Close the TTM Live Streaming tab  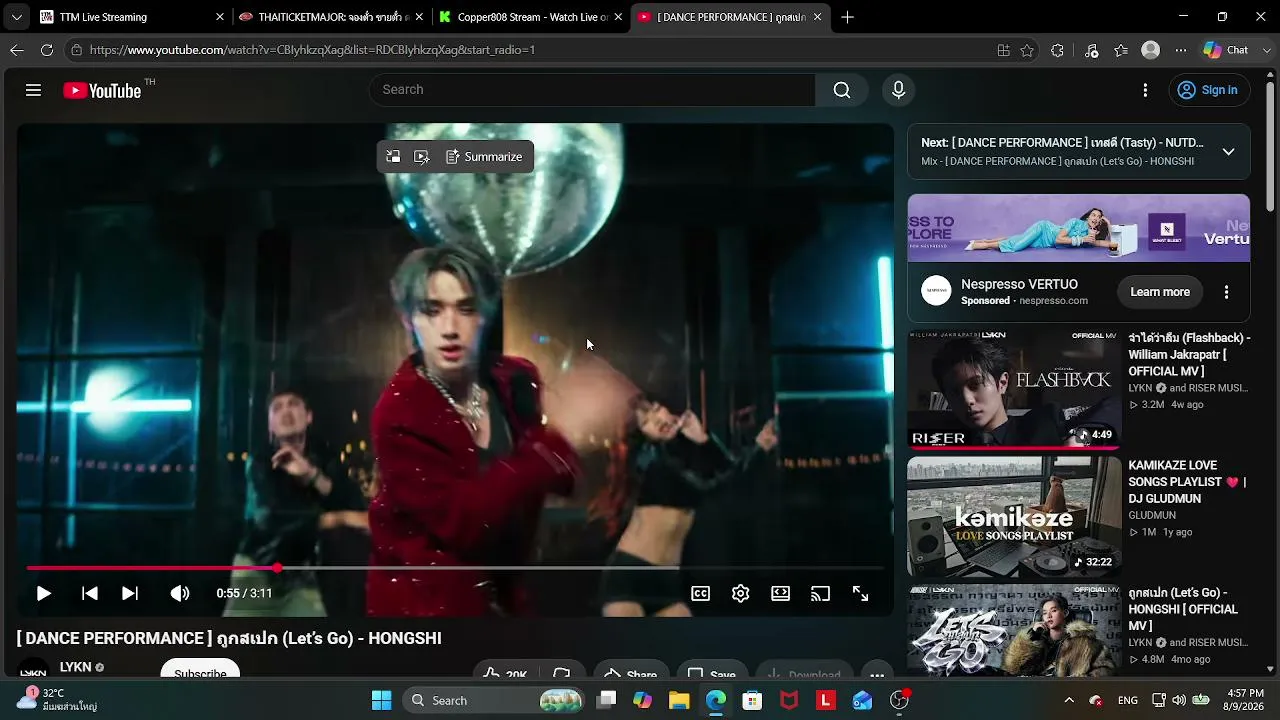tap(220, 17)
